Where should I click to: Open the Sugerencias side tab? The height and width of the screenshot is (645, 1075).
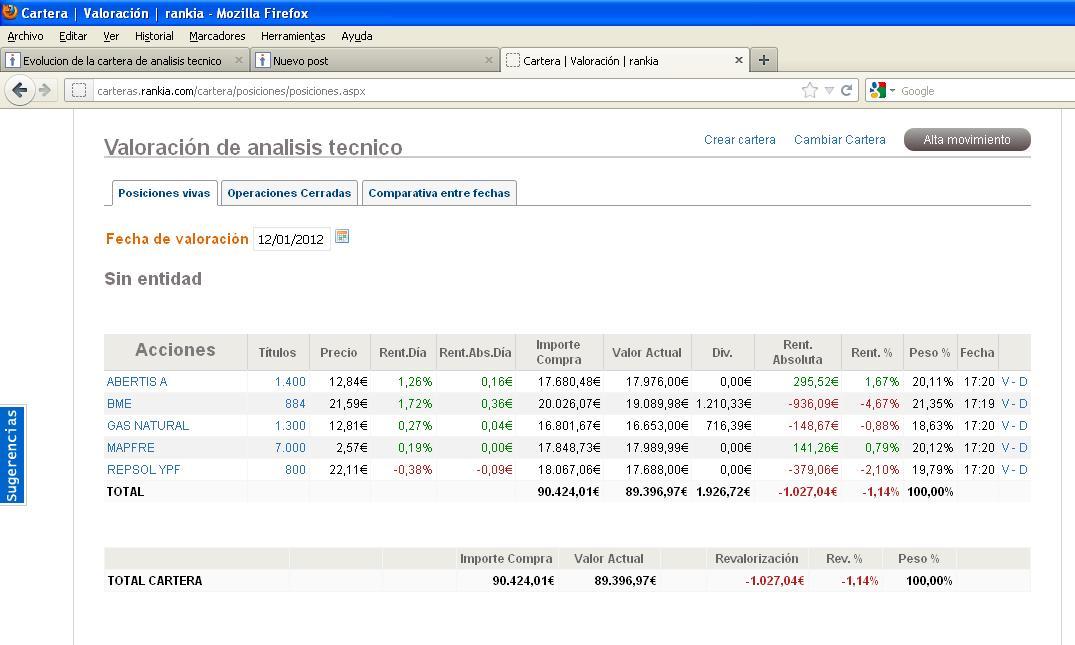pyautogui.click(x=12, y=455)
